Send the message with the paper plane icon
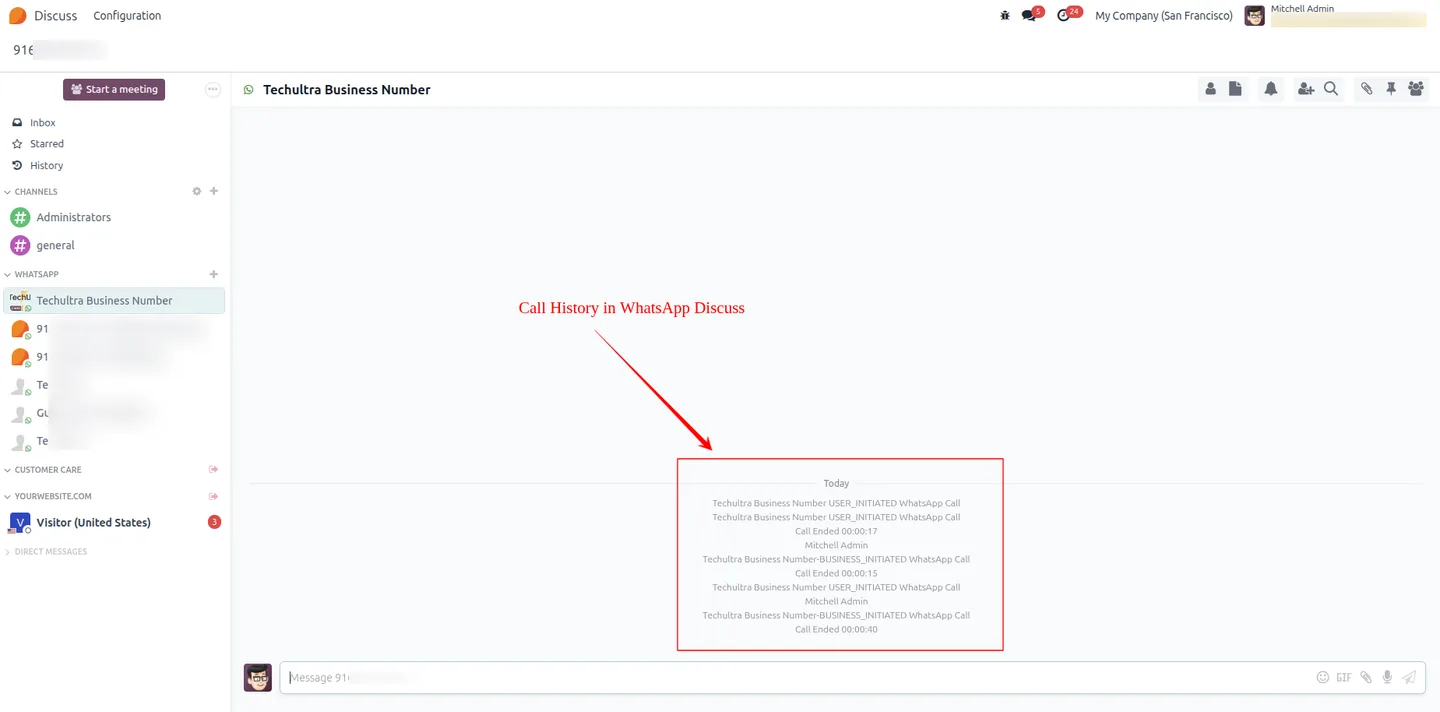The image size is (1440, 712). point(1409,677)
